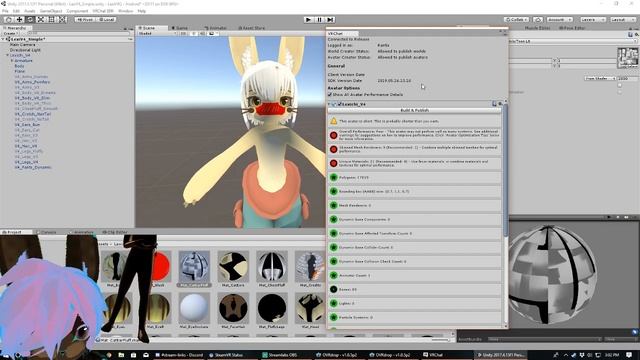The image size is (640, 360).
Task: Select the Hand tool in Unity toolbar
Action: pyautogui.click(x=9, y=20)
